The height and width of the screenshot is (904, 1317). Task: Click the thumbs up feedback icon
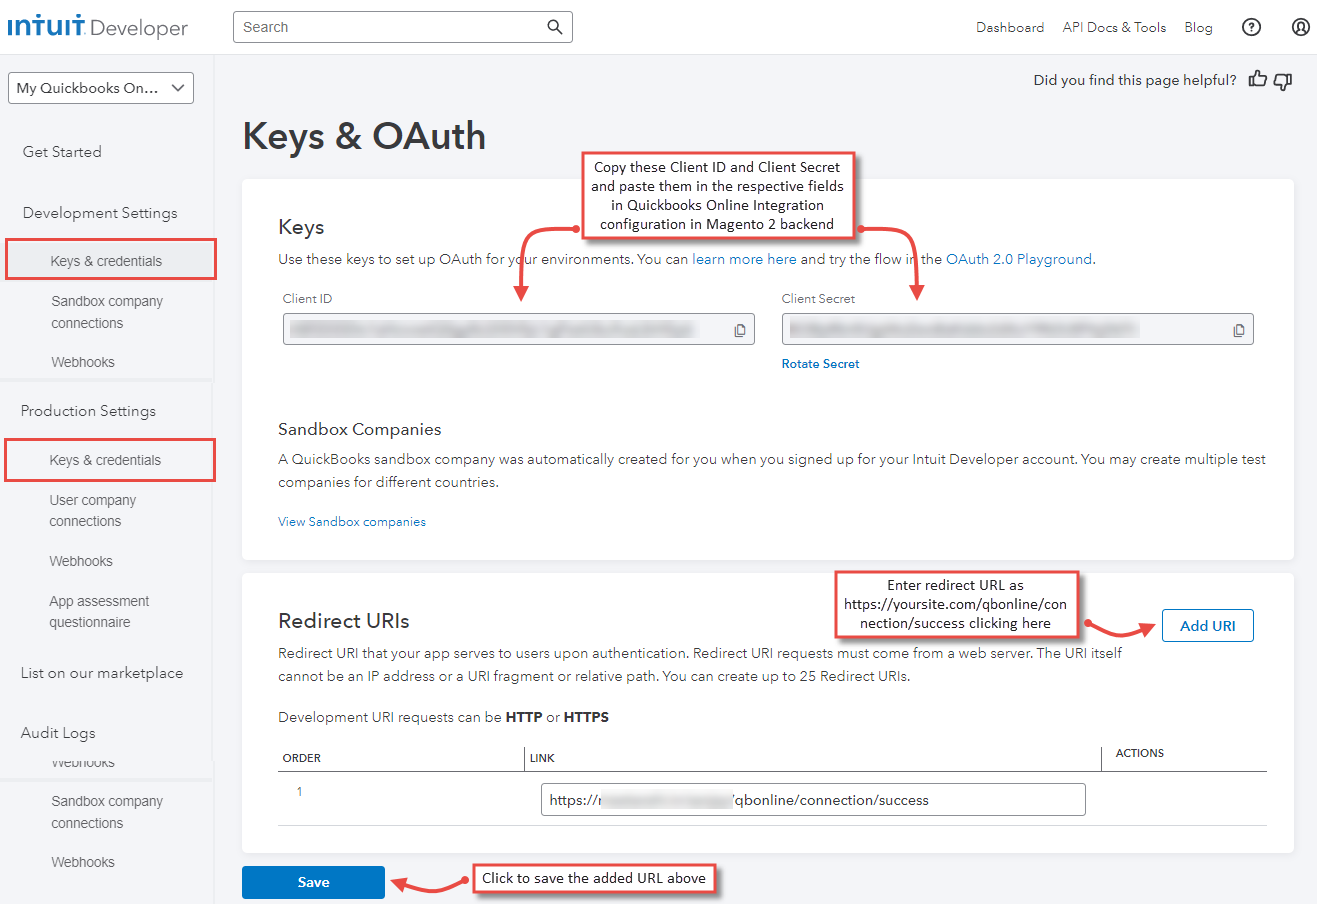(x=1257, y=80)
